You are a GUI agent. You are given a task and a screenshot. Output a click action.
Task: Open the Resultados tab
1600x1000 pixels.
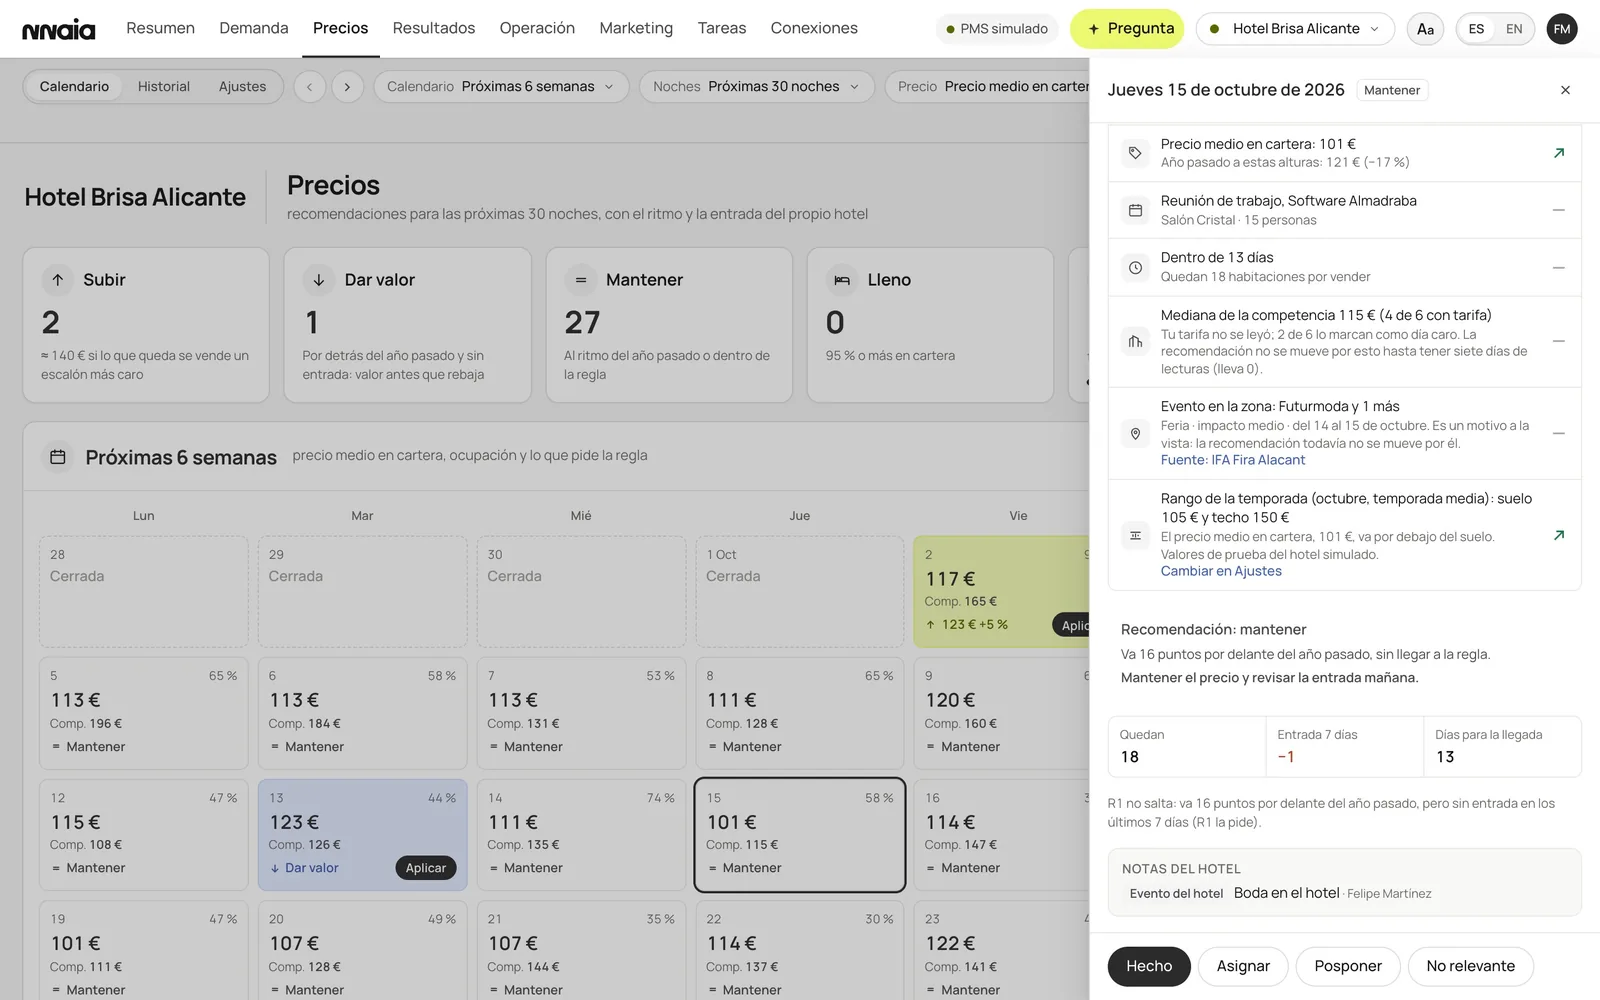(434, 28)
